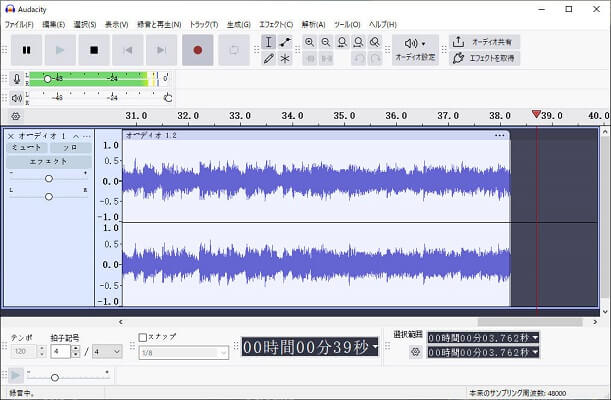Screen dimensions: 611x400
Task: Click the red Record button
Action: (198, 50)
